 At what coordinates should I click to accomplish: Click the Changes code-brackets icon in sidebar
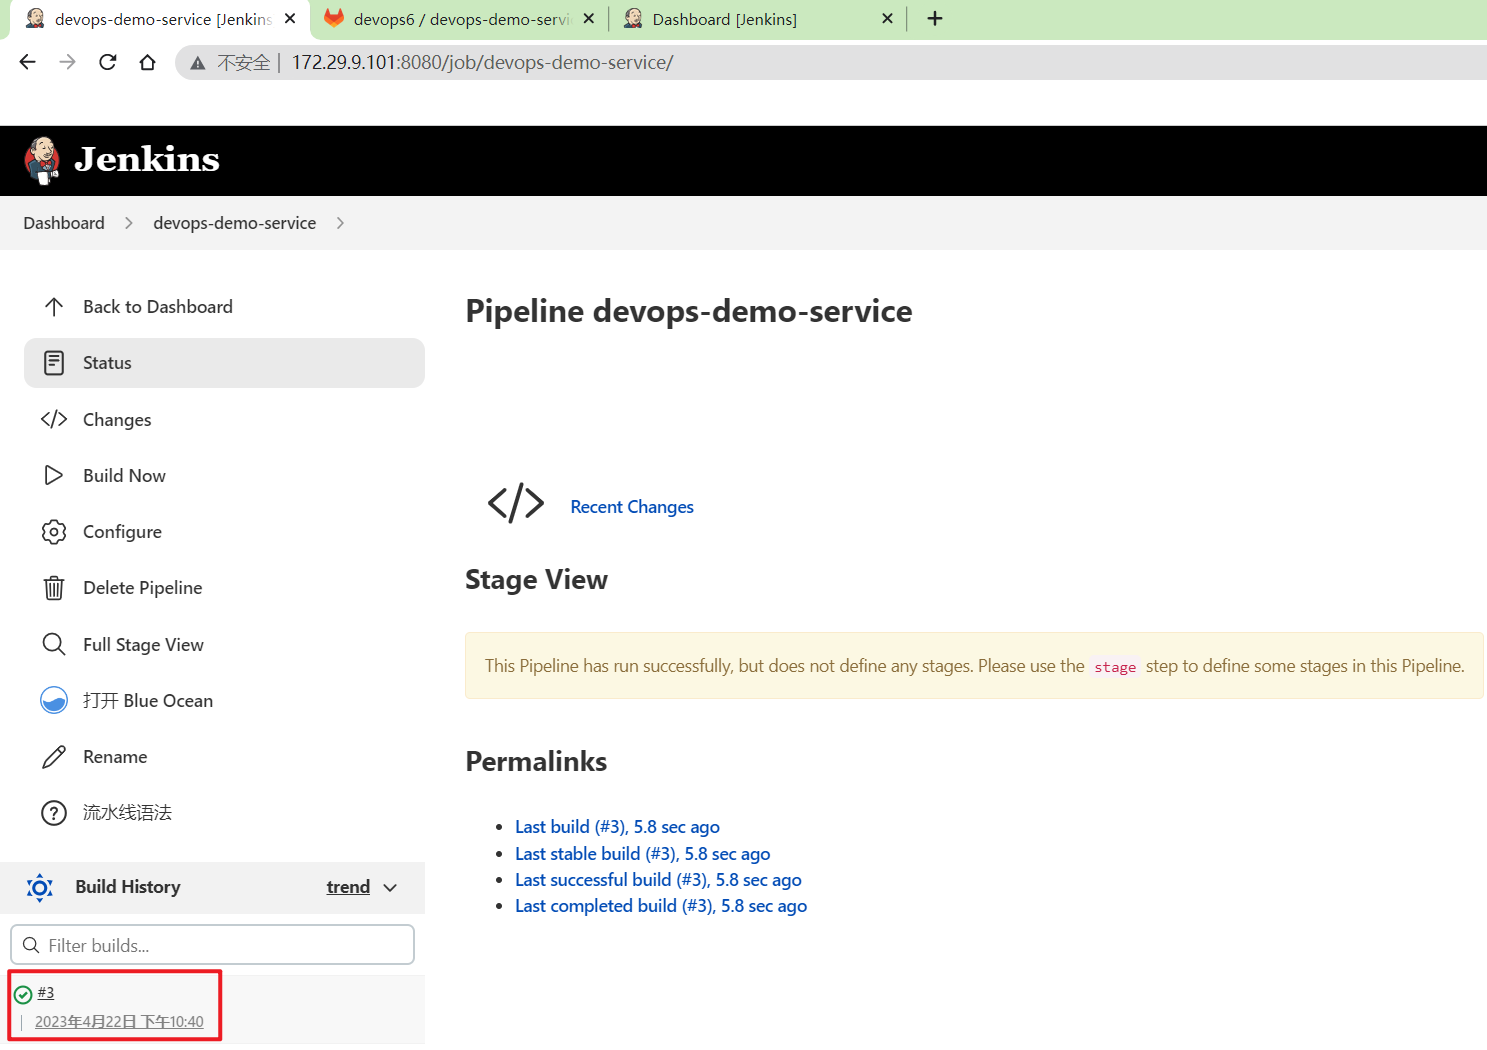click(54, 419)
